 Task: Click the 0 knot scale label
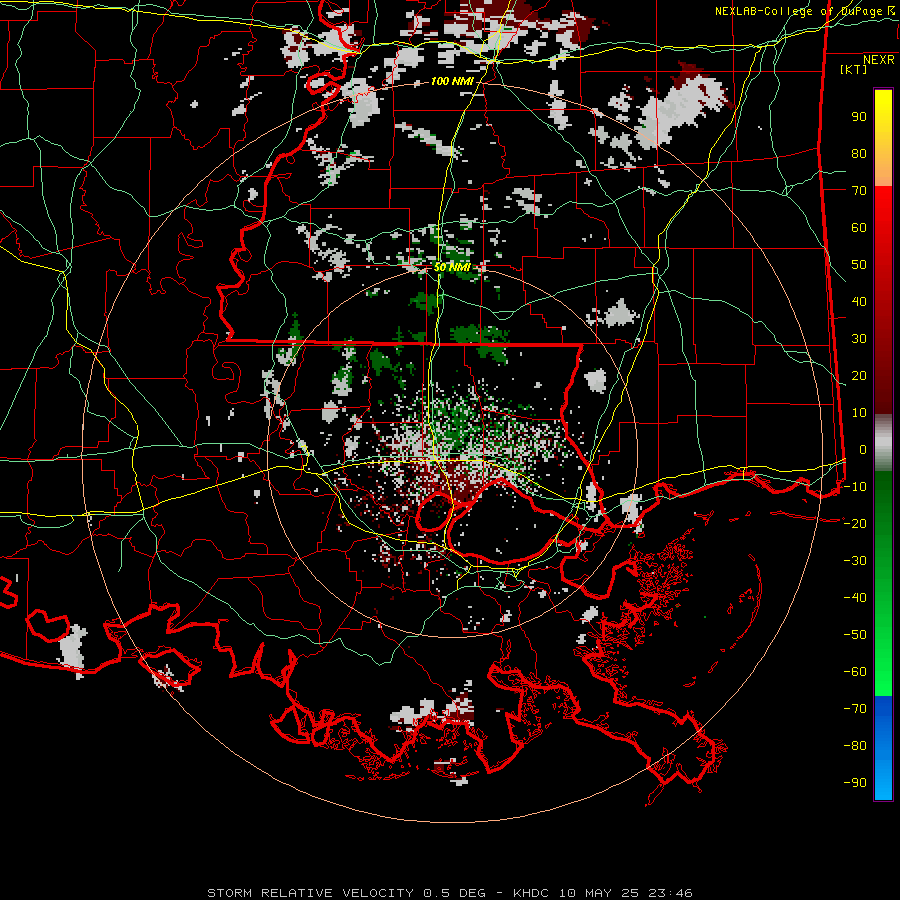coord(863,449)
